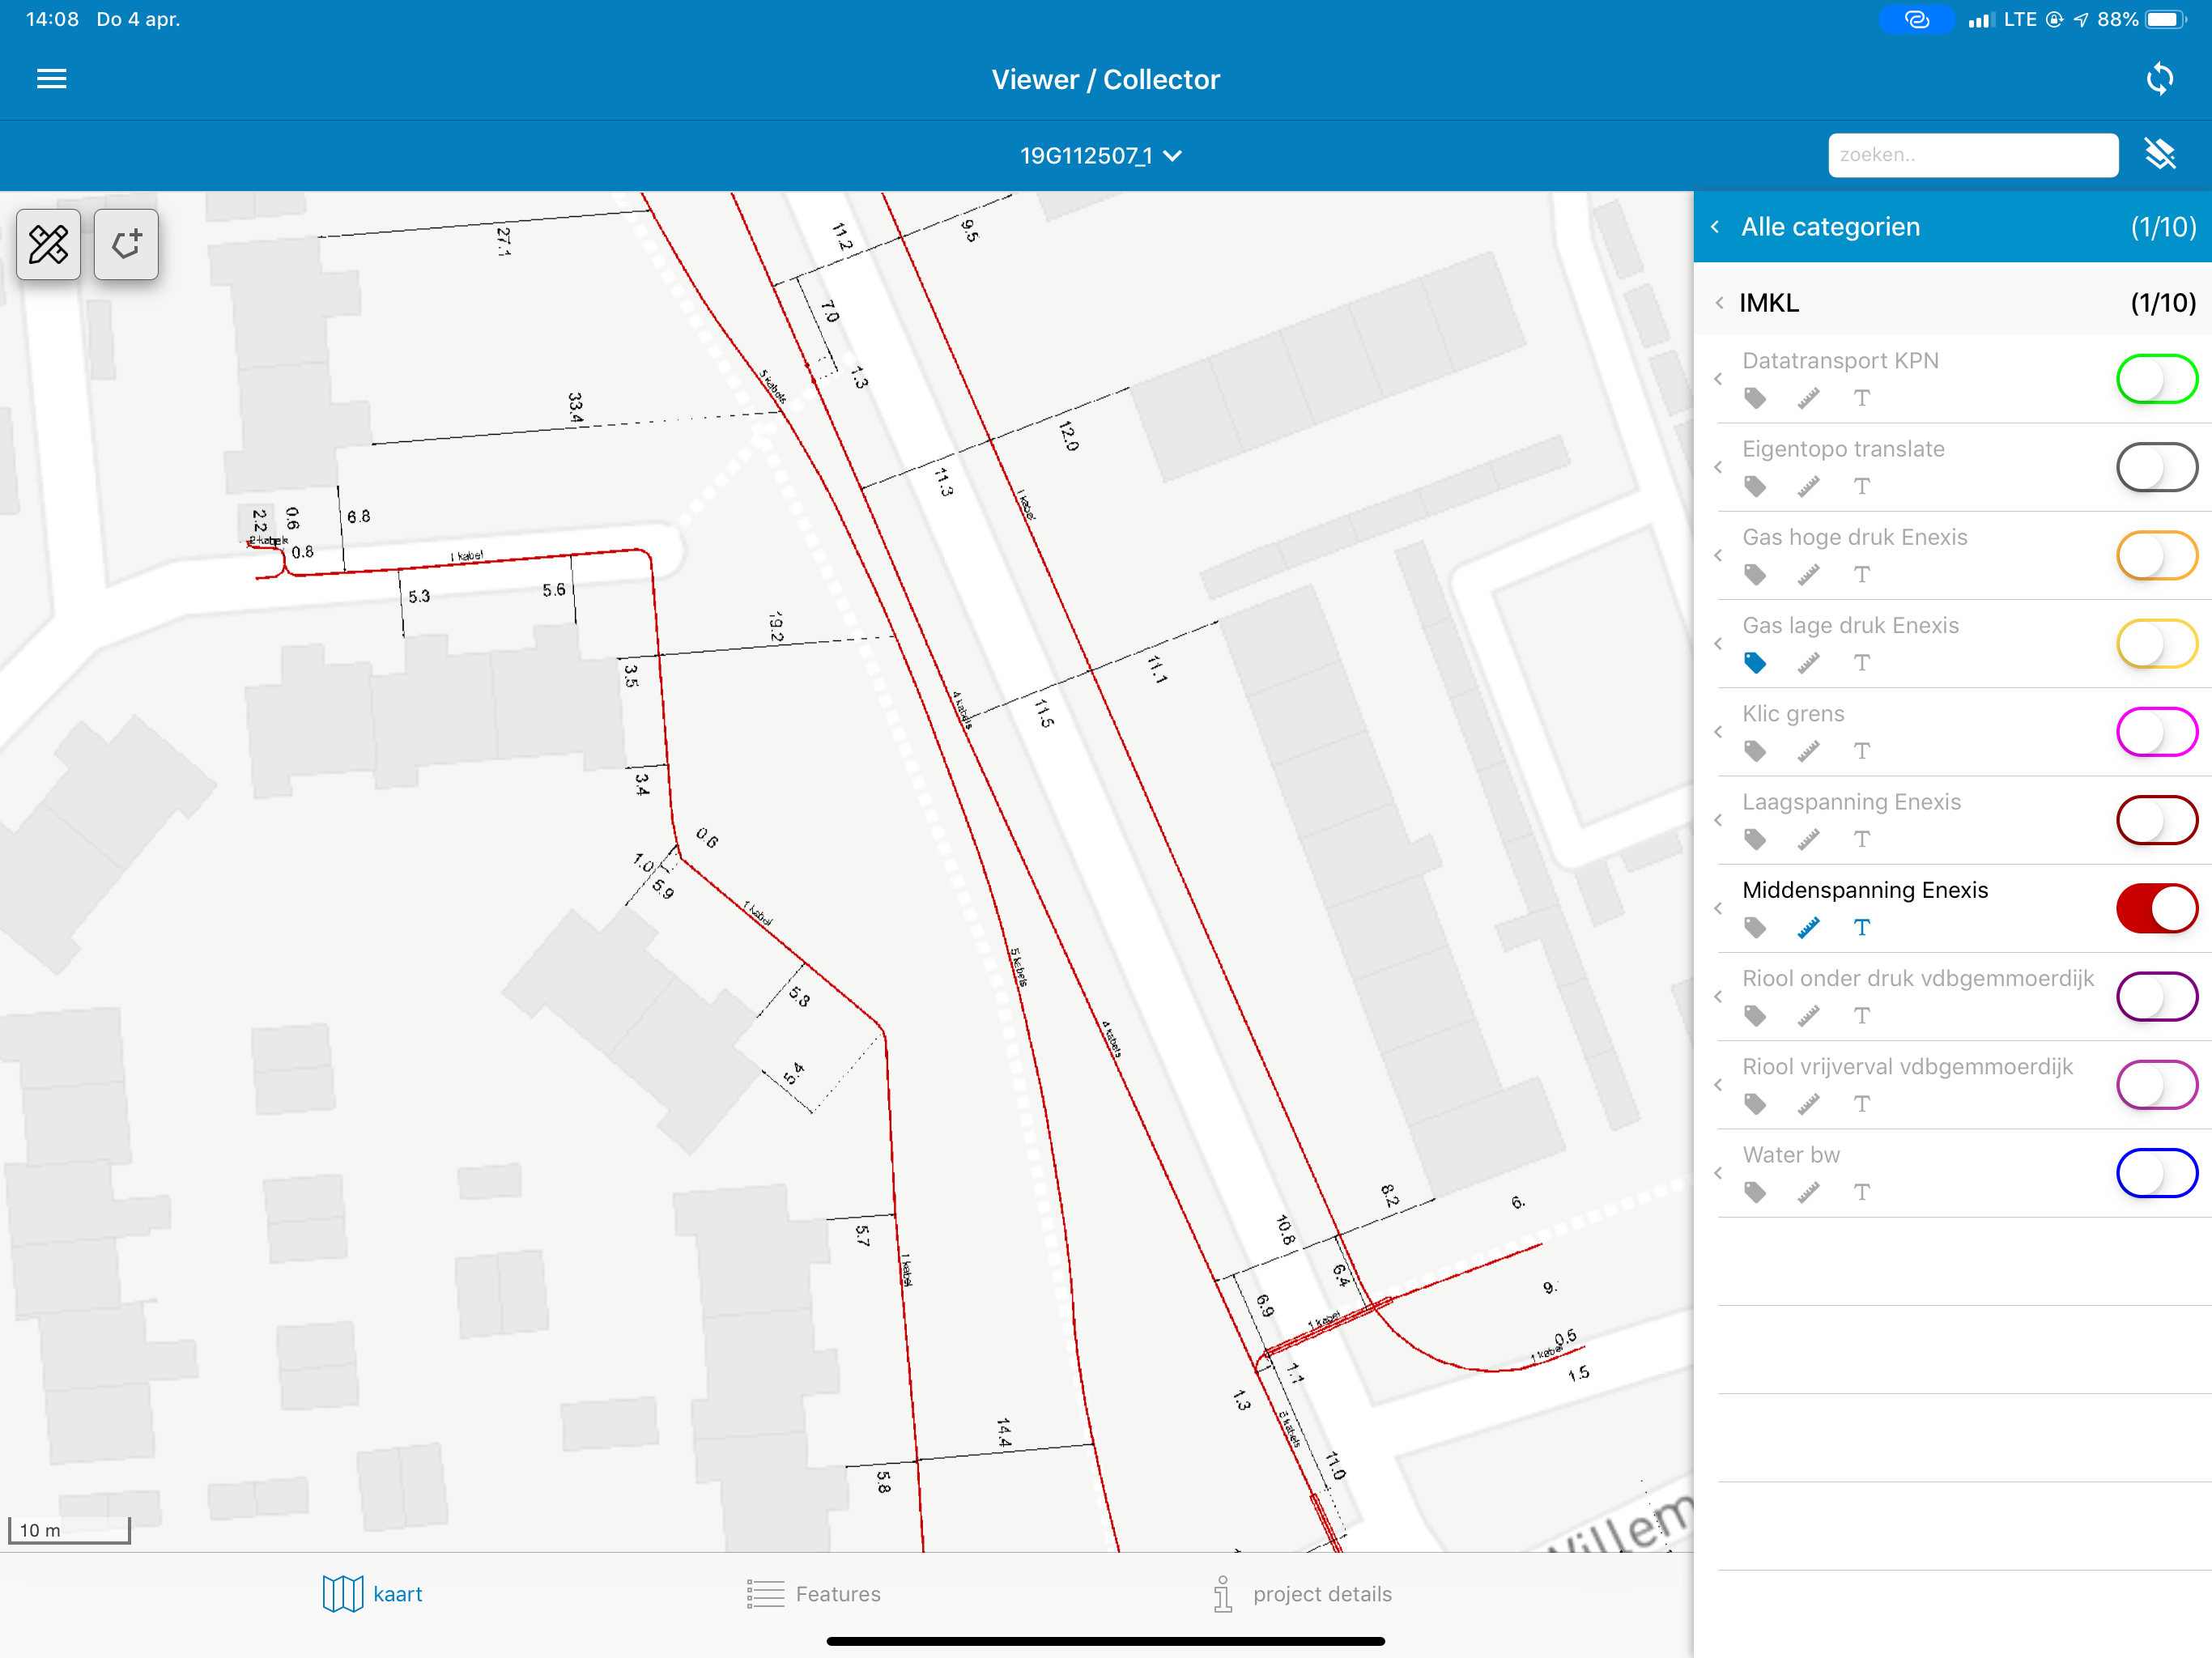The image size is (2212, 1658).
Task: Expand the Datatransport KPN row chevron
Action: coord(1718,379)
